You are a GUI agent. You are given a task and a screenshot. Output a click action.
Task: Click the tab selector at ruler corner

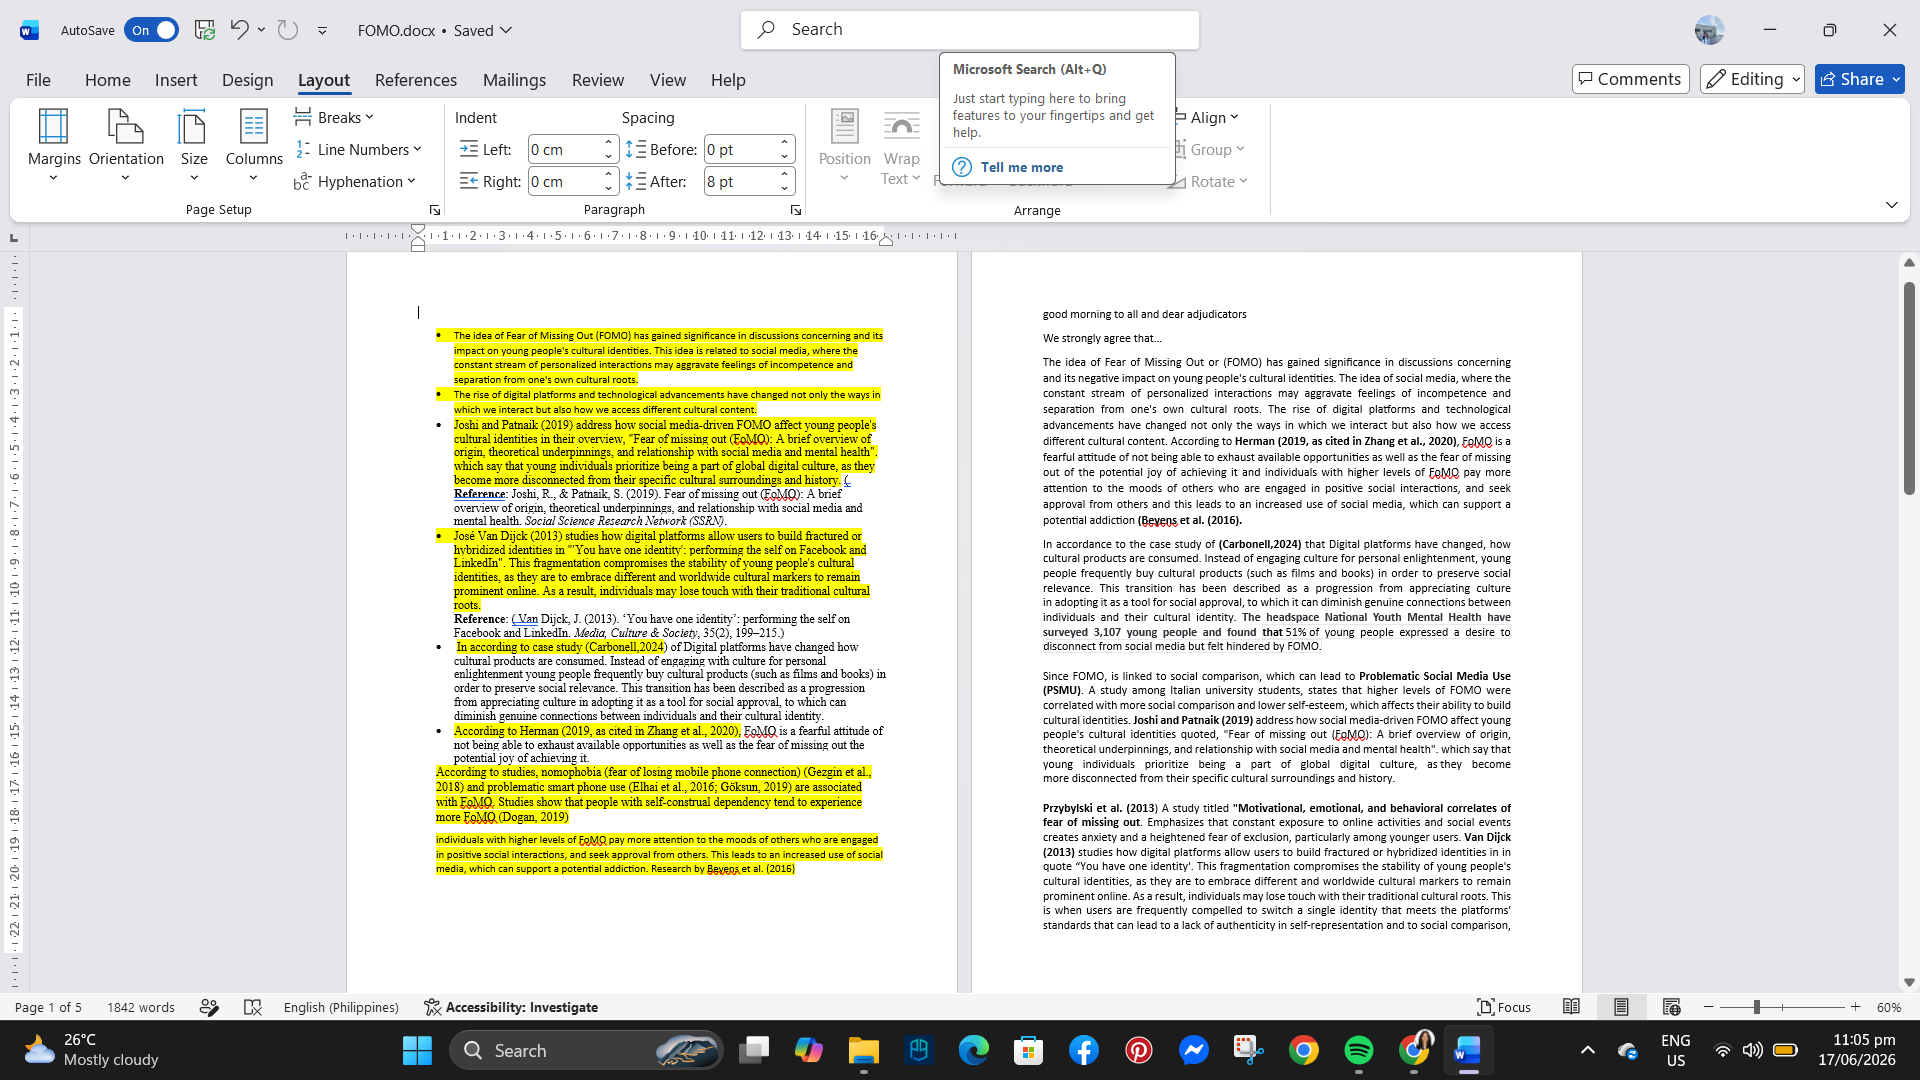pos(14,238)
